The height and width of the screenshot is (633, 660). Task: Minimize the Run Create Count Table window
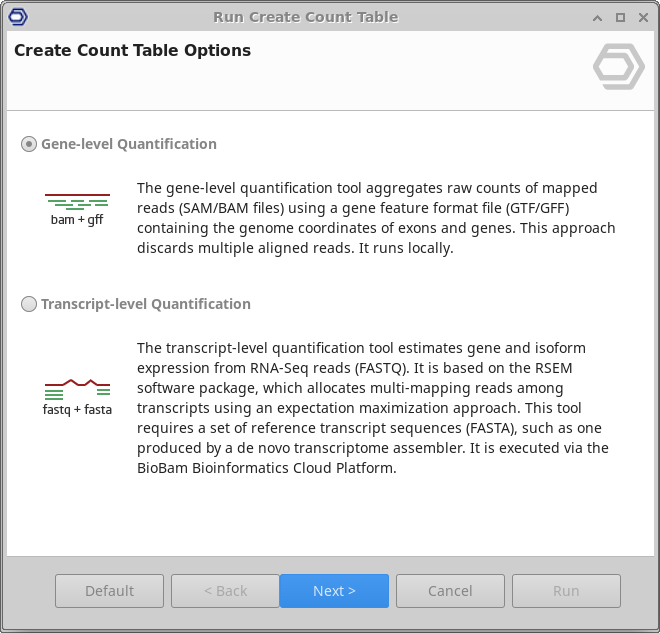[x=597, y=17]
